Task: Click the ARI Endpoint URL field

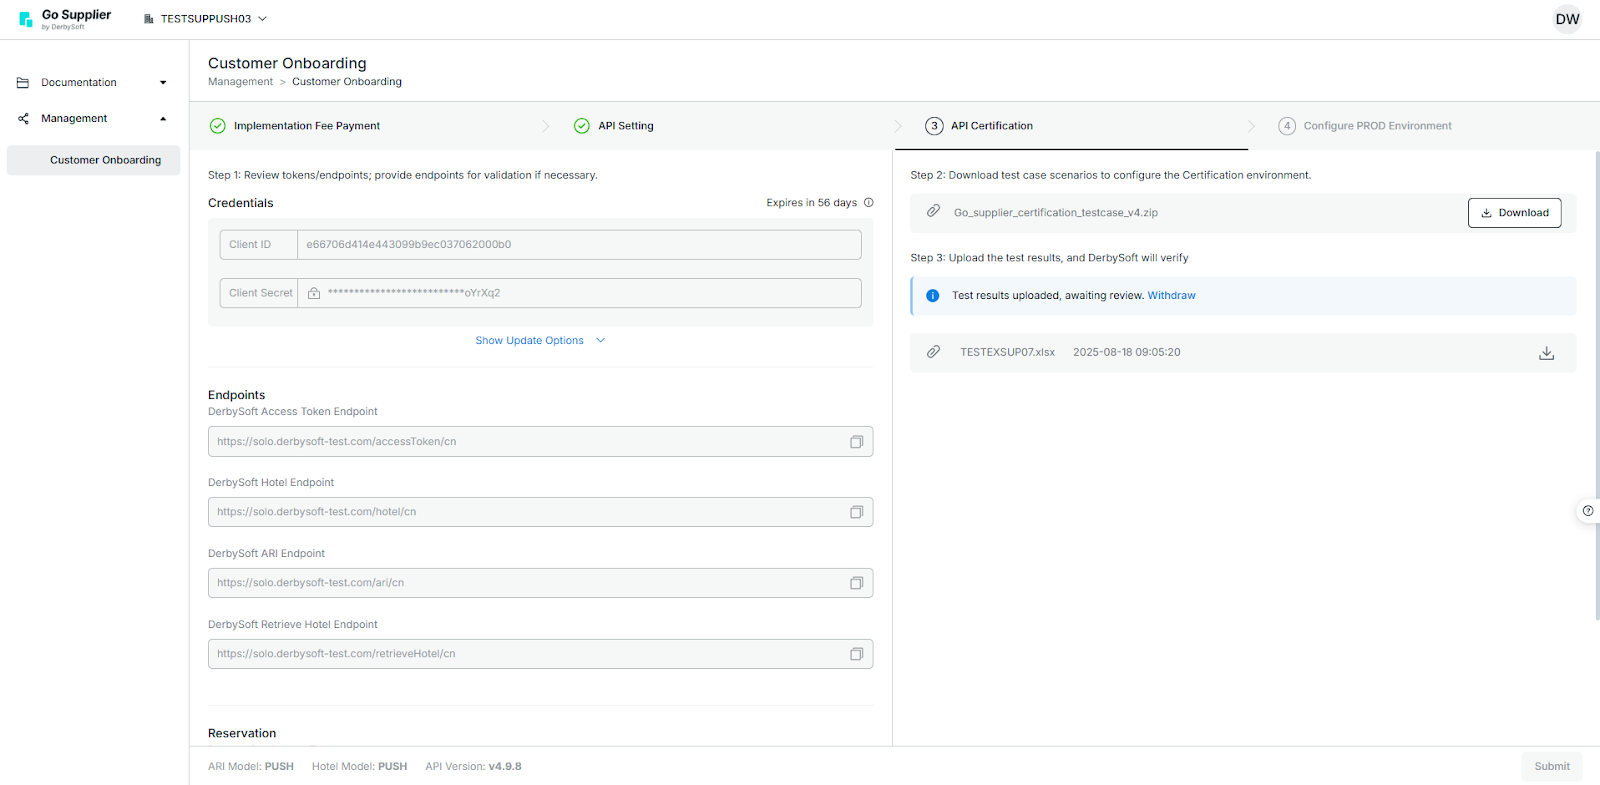Action: click(x=540, y=583)
